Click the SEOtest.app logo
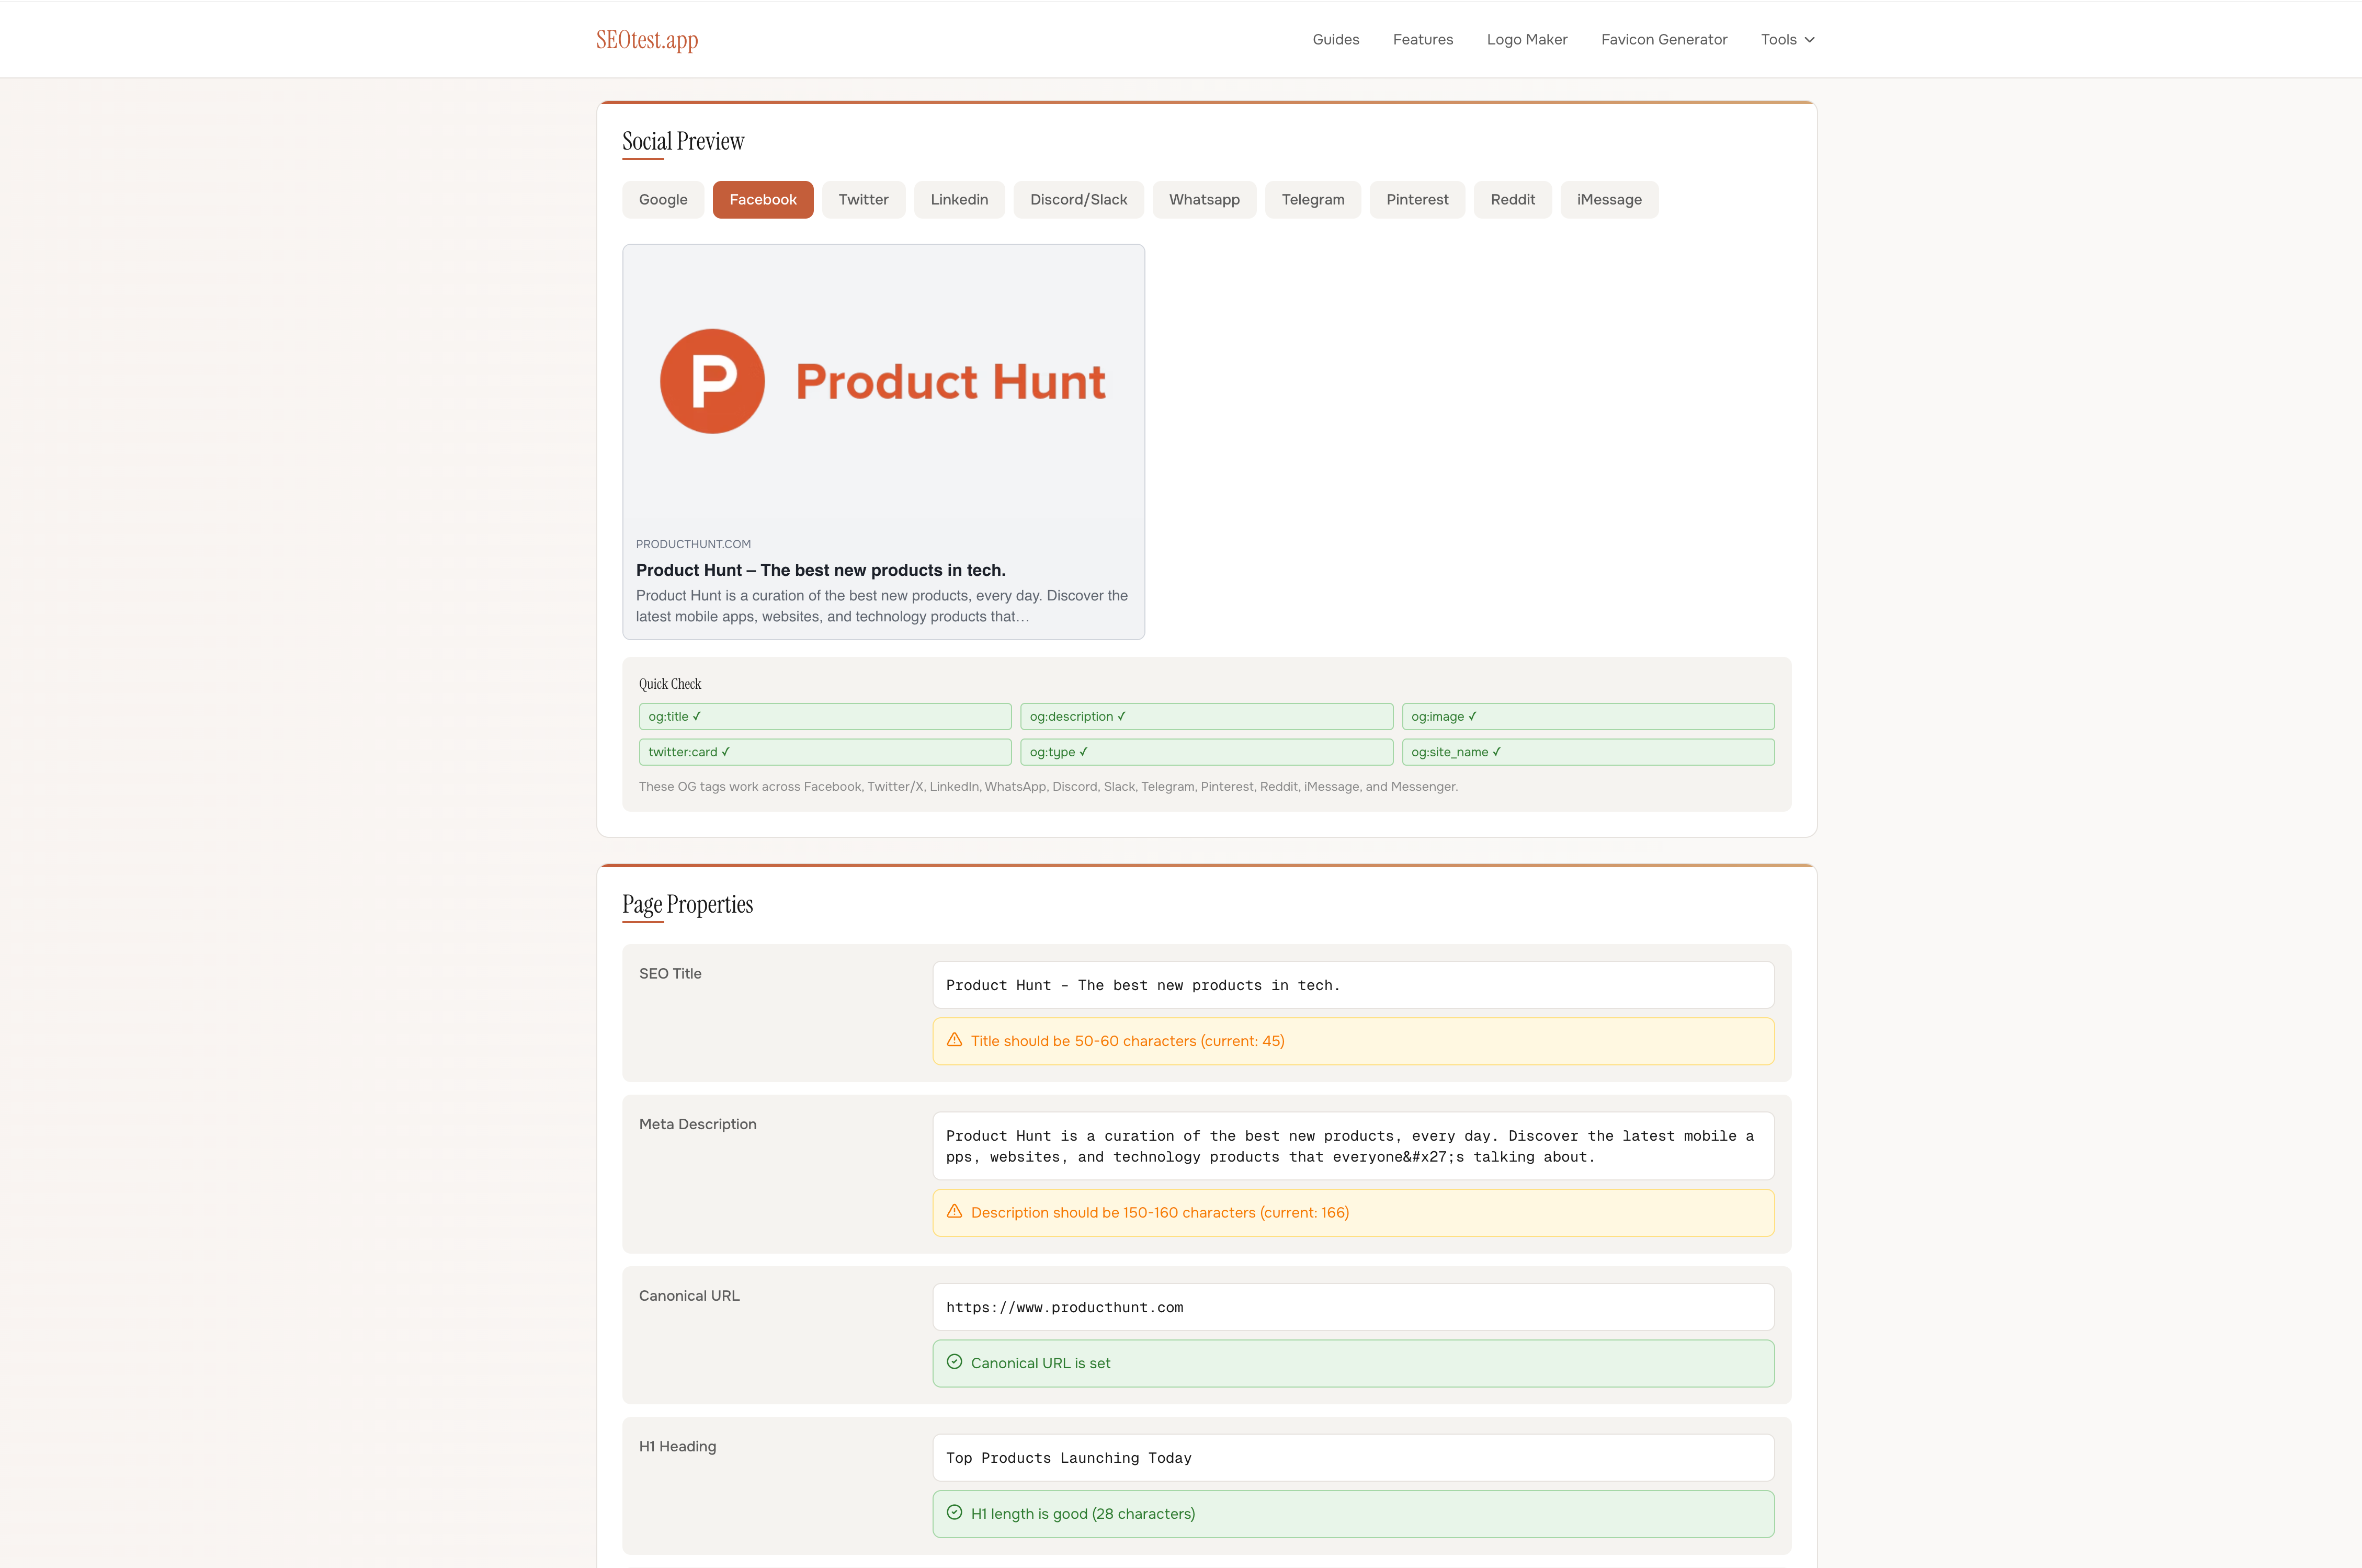The width and height of the screenshot is (2362, 1568). [647, 39]
